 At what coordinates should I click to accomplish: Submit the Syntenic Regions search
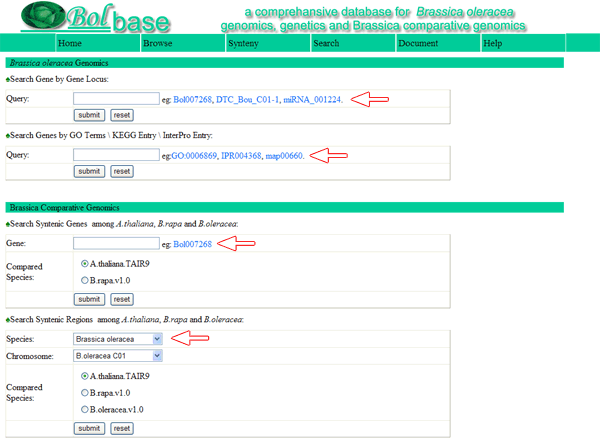(x=89, y=428)
